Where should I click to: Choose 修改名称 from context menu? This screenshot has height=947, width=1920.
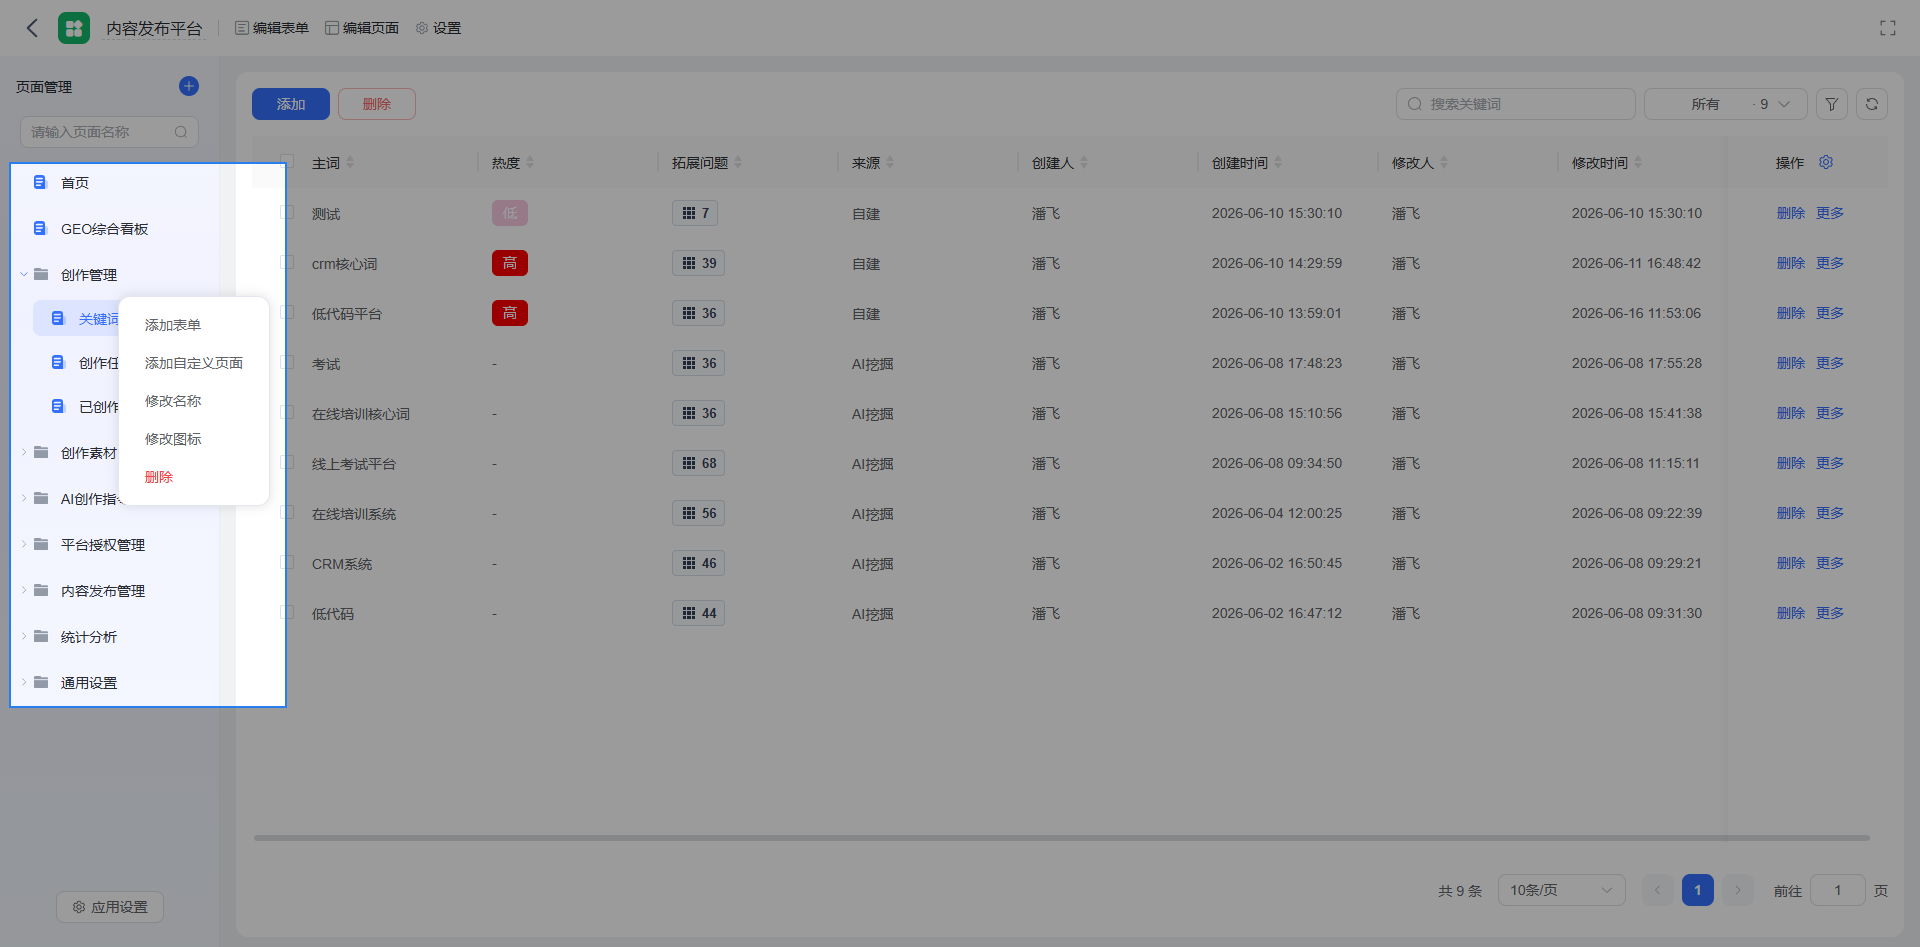tap(173, 401)
